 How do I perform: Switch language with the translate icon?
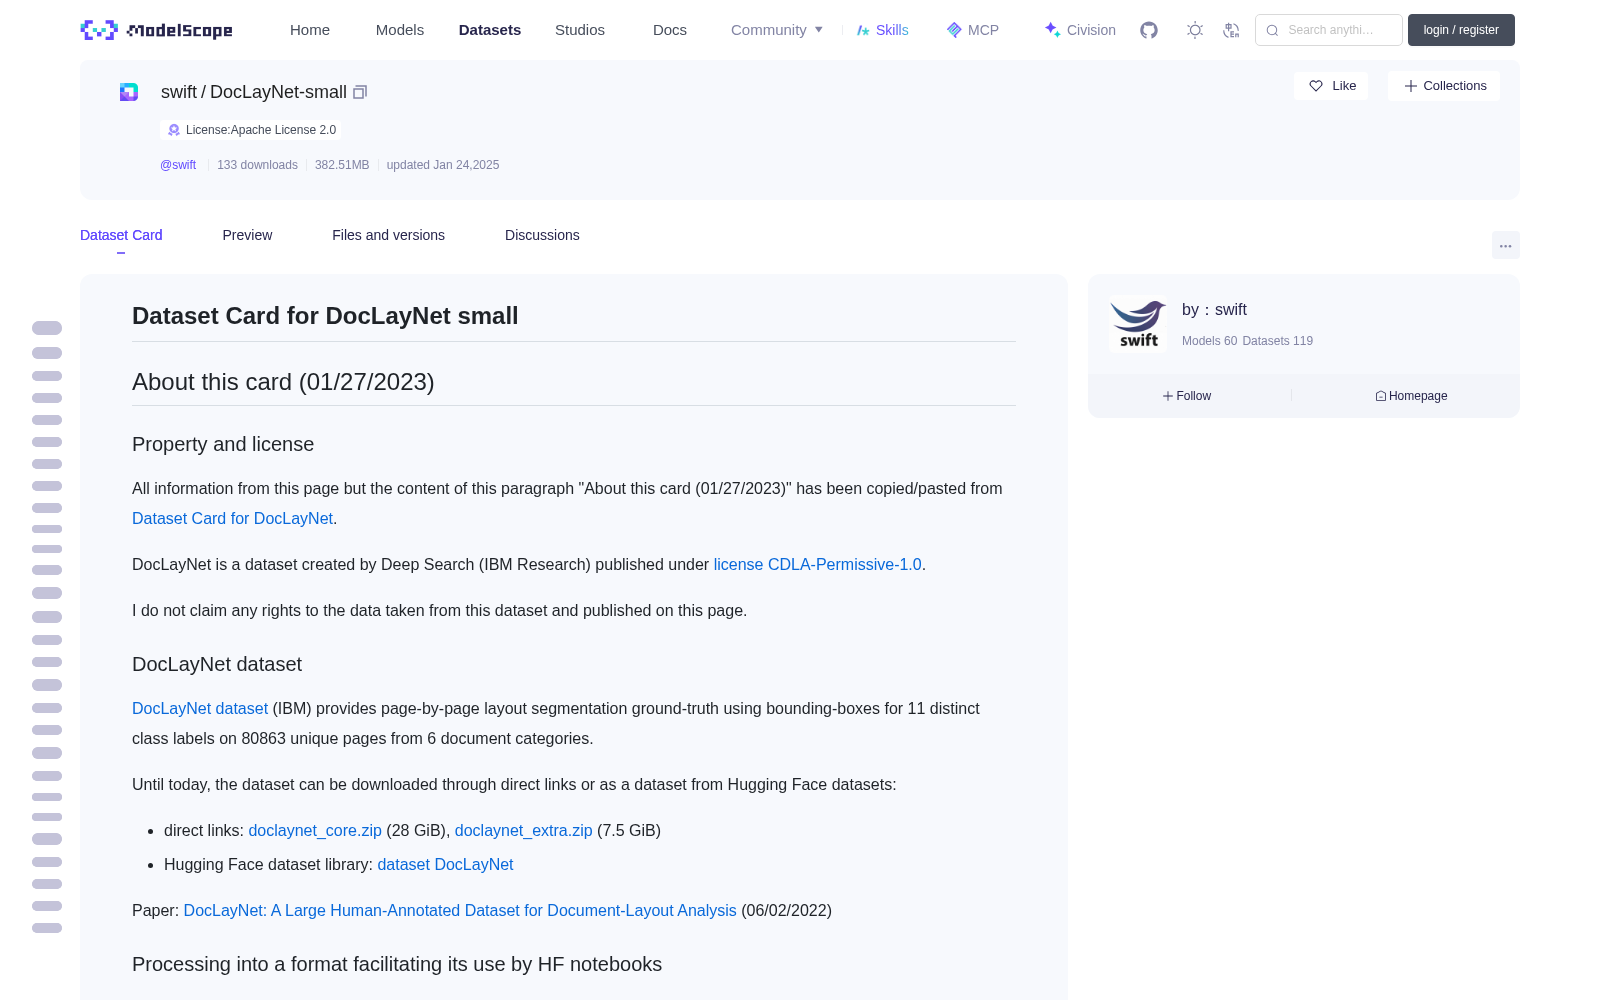tap(1232, 30)
